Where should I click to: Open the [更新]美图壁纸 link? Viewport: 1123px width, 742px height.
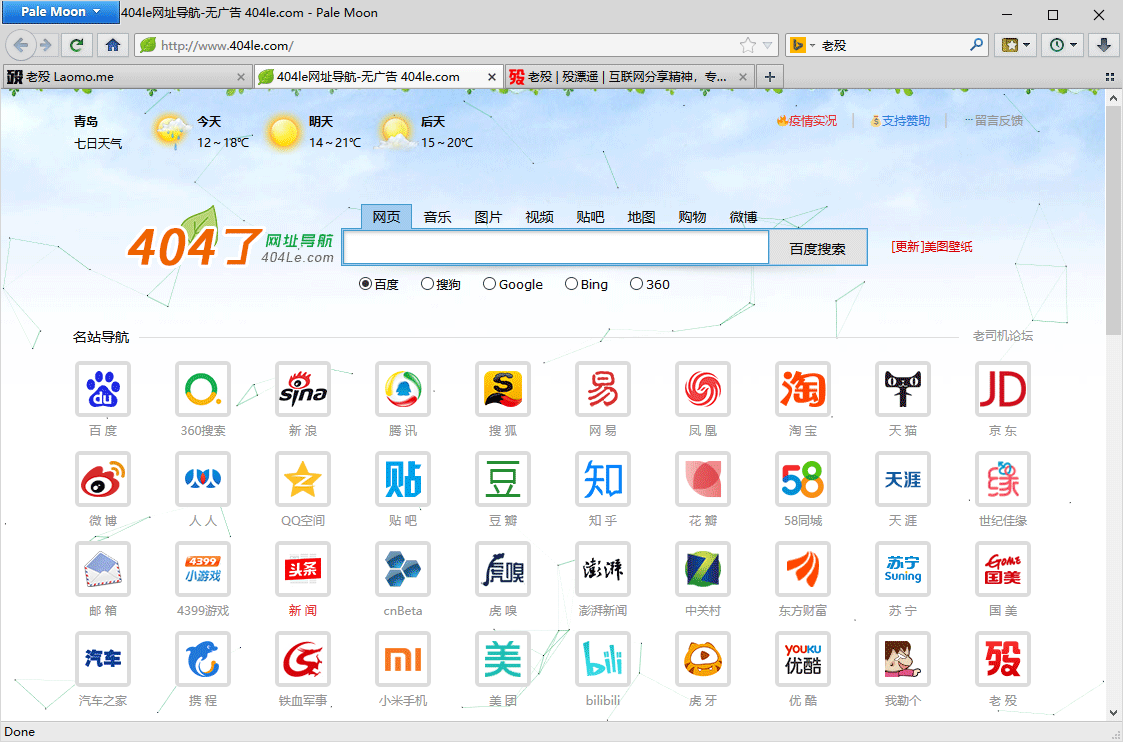coord(932,247)
